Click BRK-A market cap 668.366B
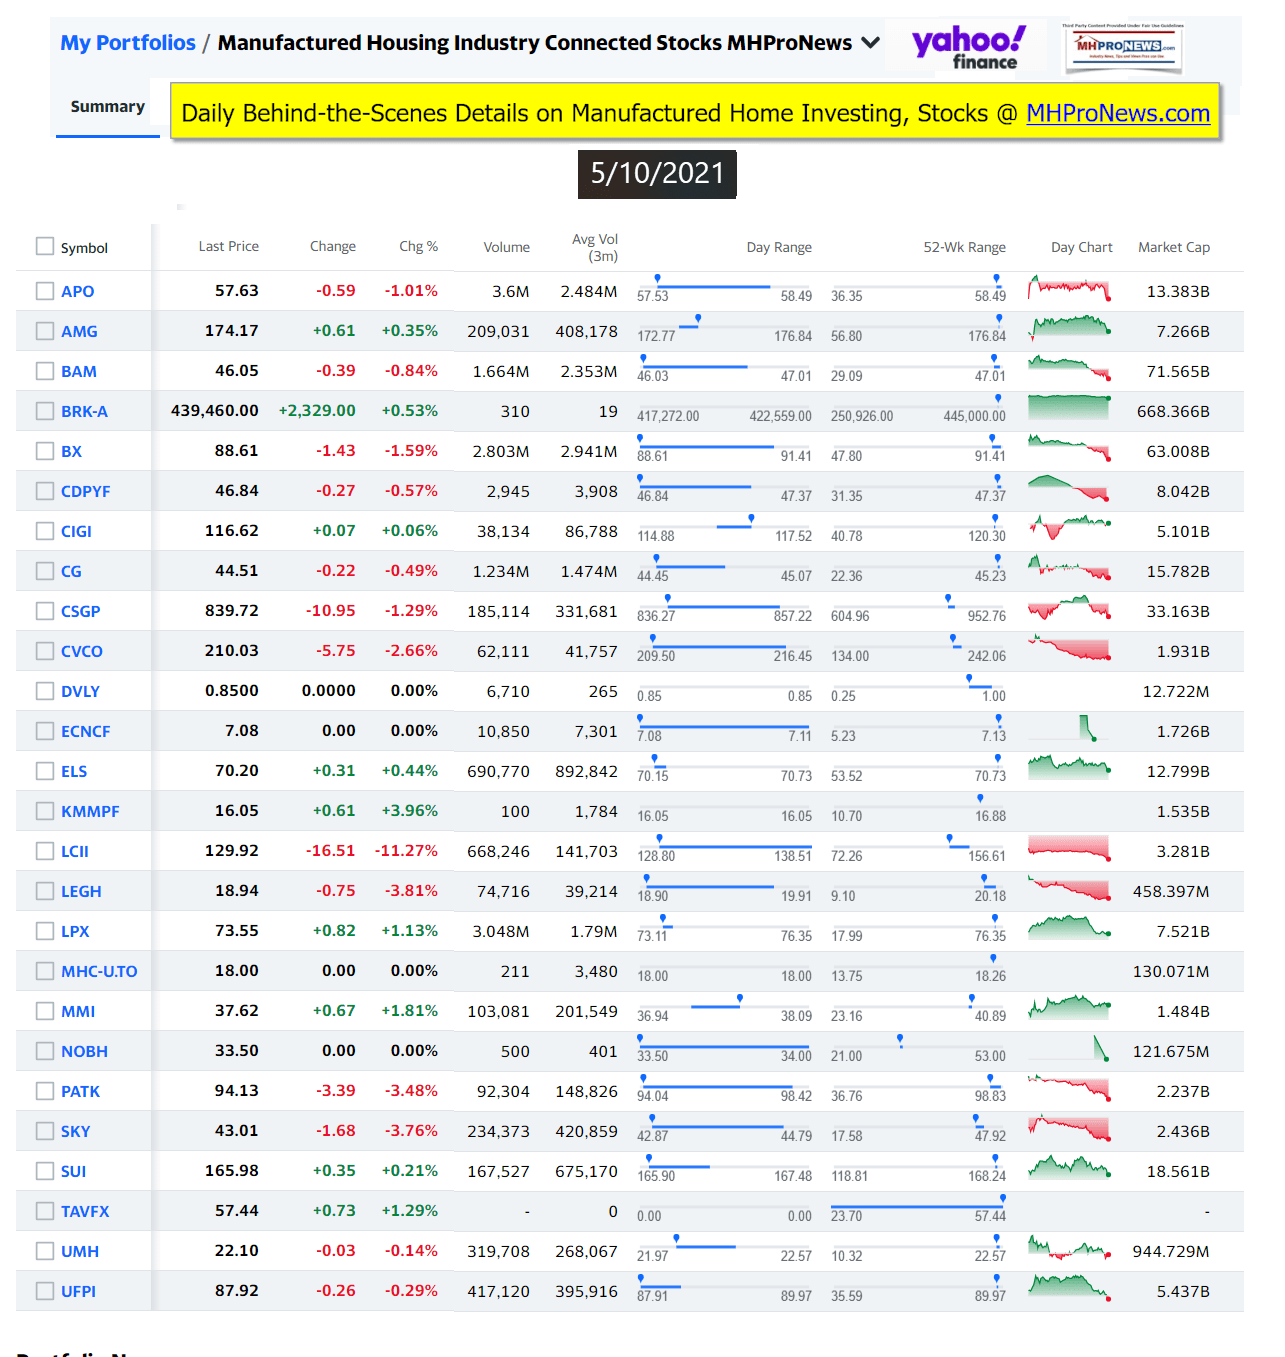The height and width of the screenshot is (1357, 1285). tap(1173, 411)
